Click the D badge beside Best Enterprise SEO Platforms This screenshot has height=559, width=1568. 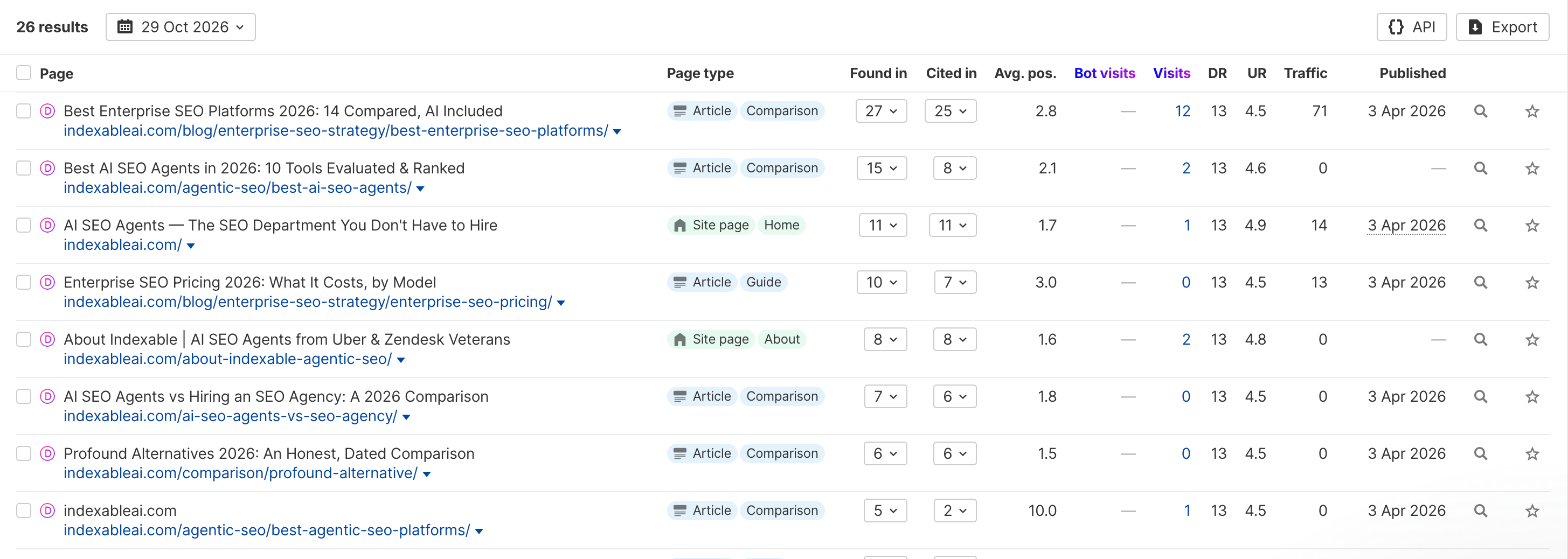point(47,111)
